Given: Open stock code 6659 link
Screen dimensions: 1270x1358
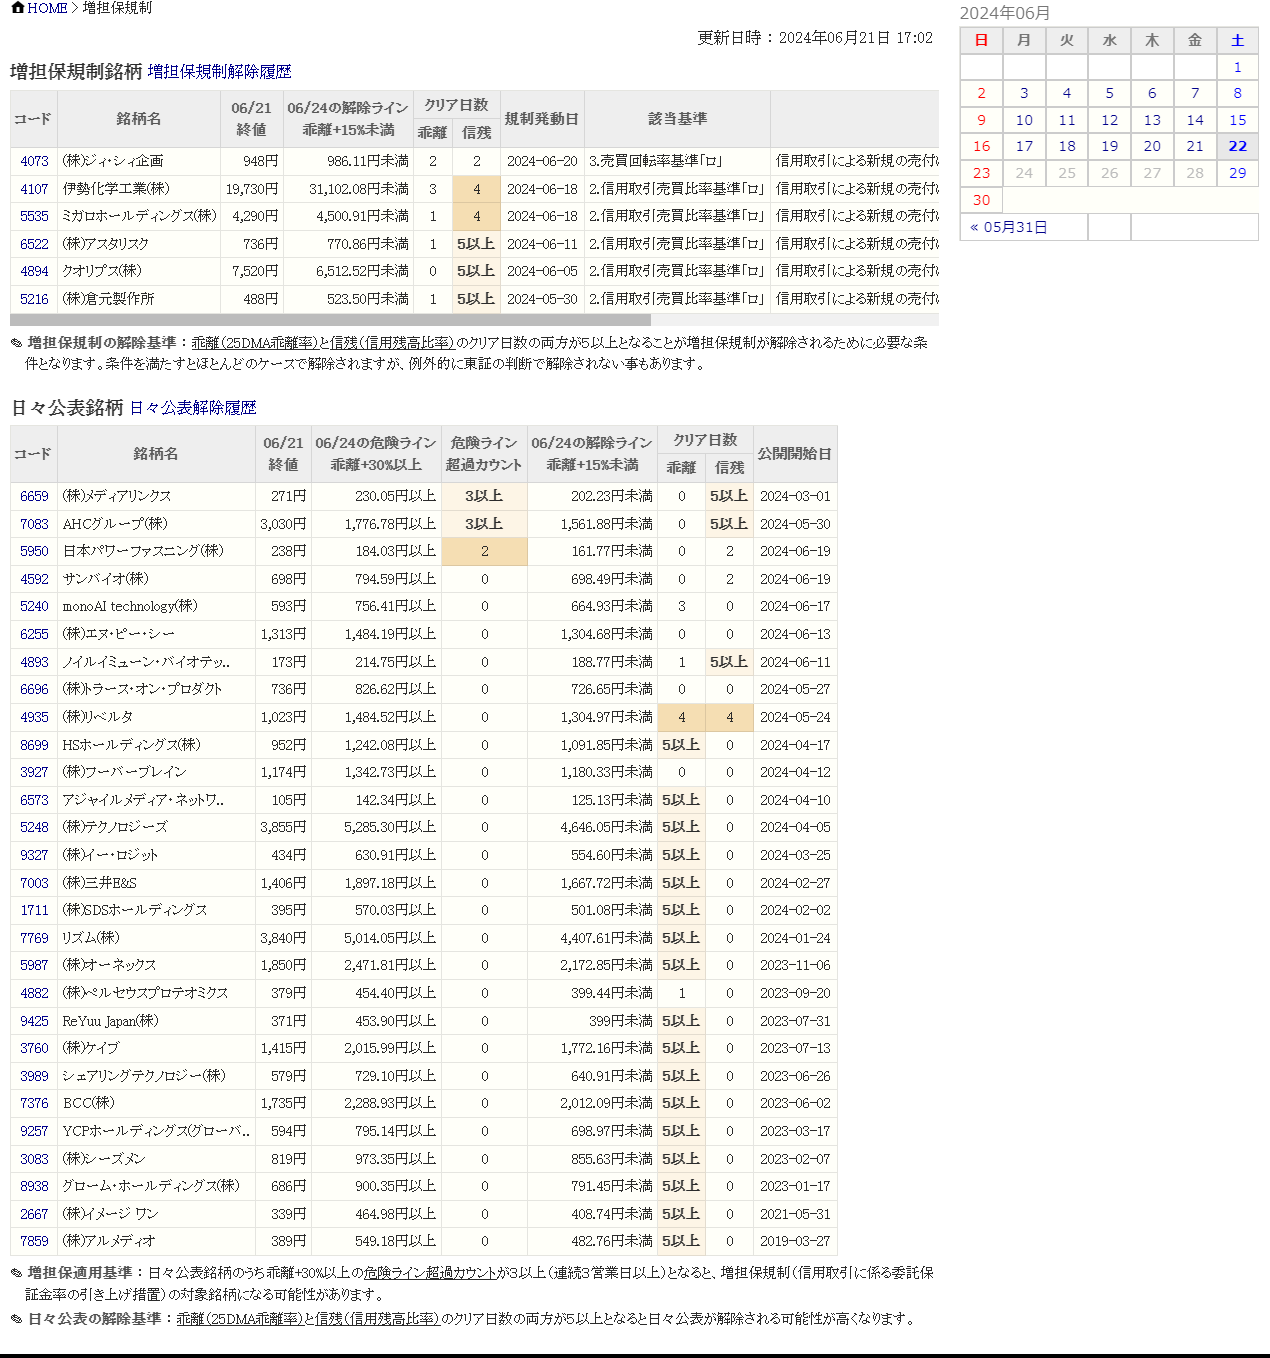Looking at the screenshot, I should (x=34, y=496).
